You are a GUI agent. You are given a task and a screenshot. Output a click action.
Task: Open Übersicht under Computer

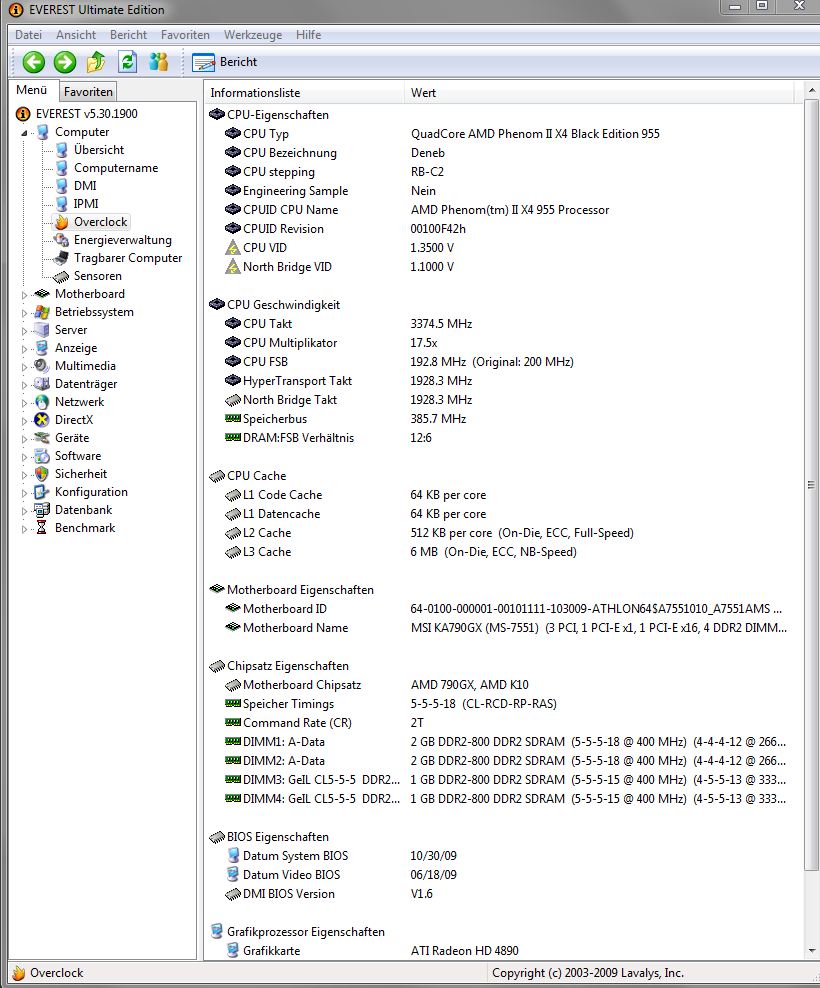tap(99, 150)
